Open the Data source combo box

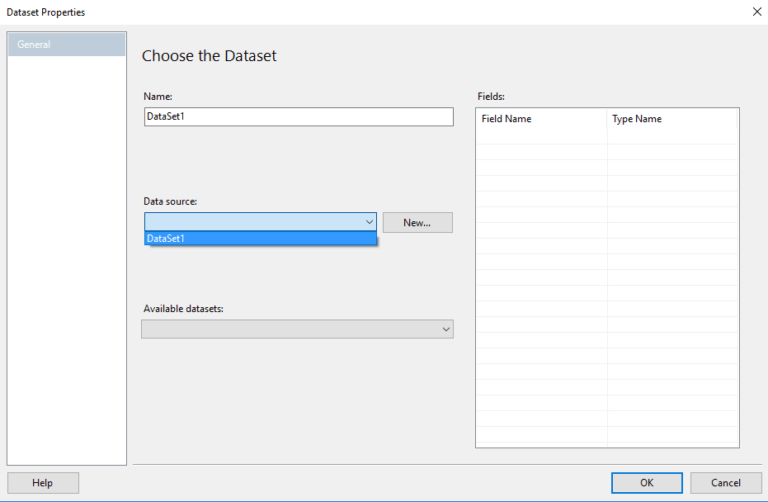[260, 222]
